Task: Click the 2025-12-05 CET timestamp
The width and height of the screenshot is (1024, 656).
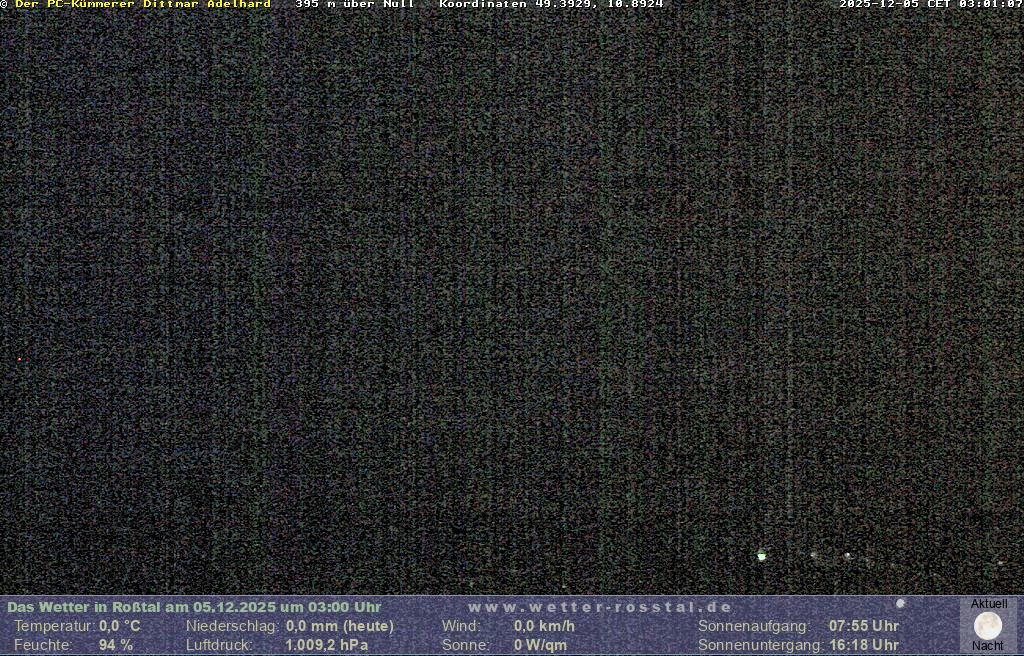Action: 930,4
